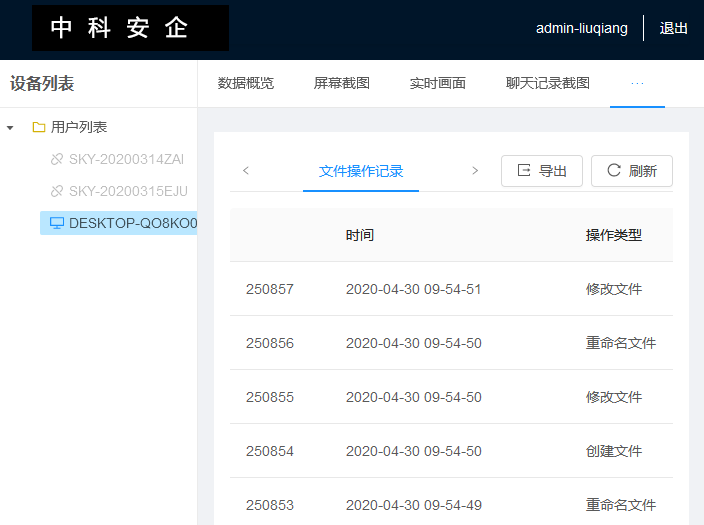Click the 导出 export button
This screenshot has height=525, width=704.
[x=542, y=171]
